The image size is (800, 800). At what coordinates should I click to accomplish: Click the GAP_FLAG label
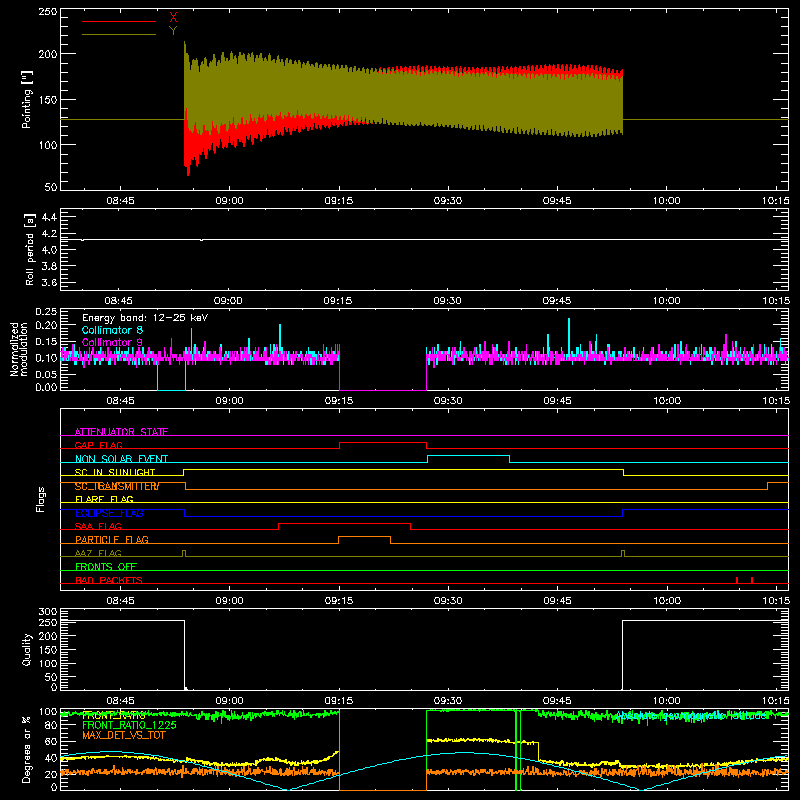(x=98, y=445)
